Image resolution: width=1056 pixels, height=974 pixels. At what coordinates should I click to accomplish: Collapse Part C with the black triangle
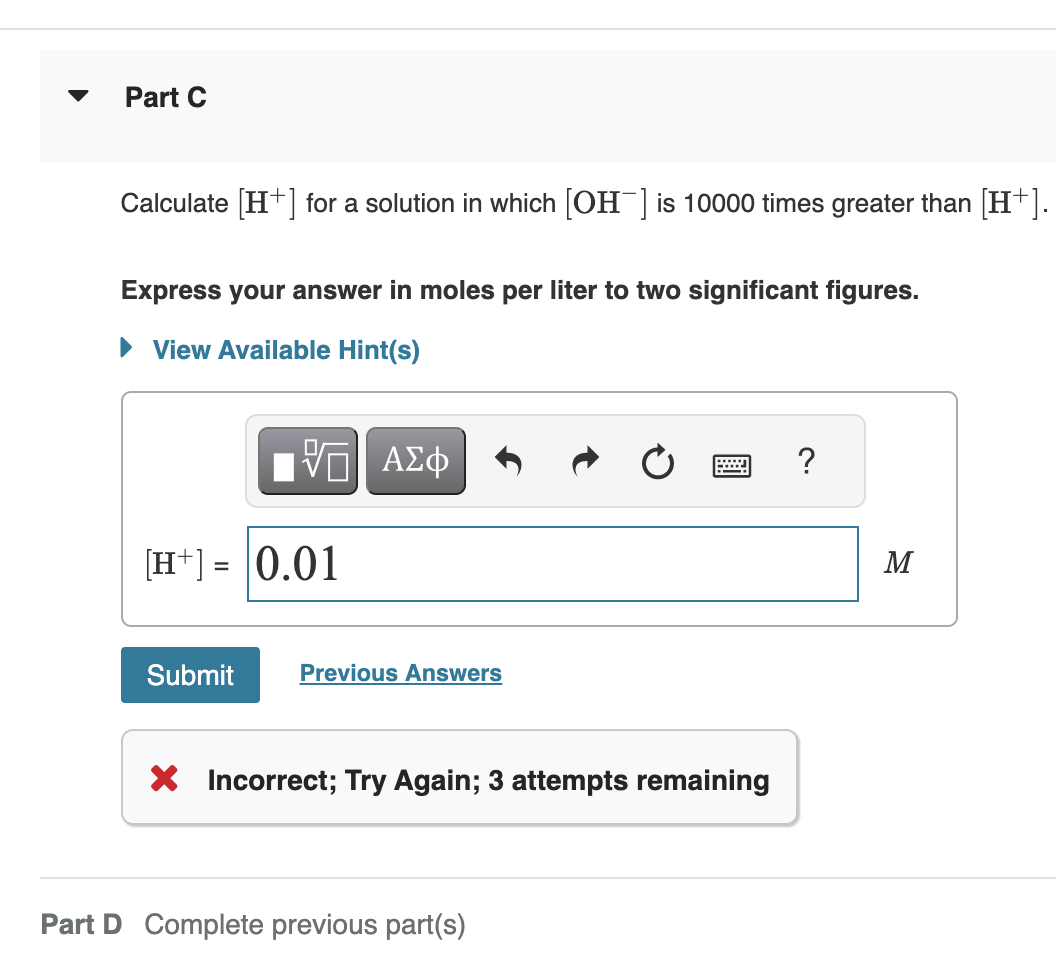click(77, 97)
